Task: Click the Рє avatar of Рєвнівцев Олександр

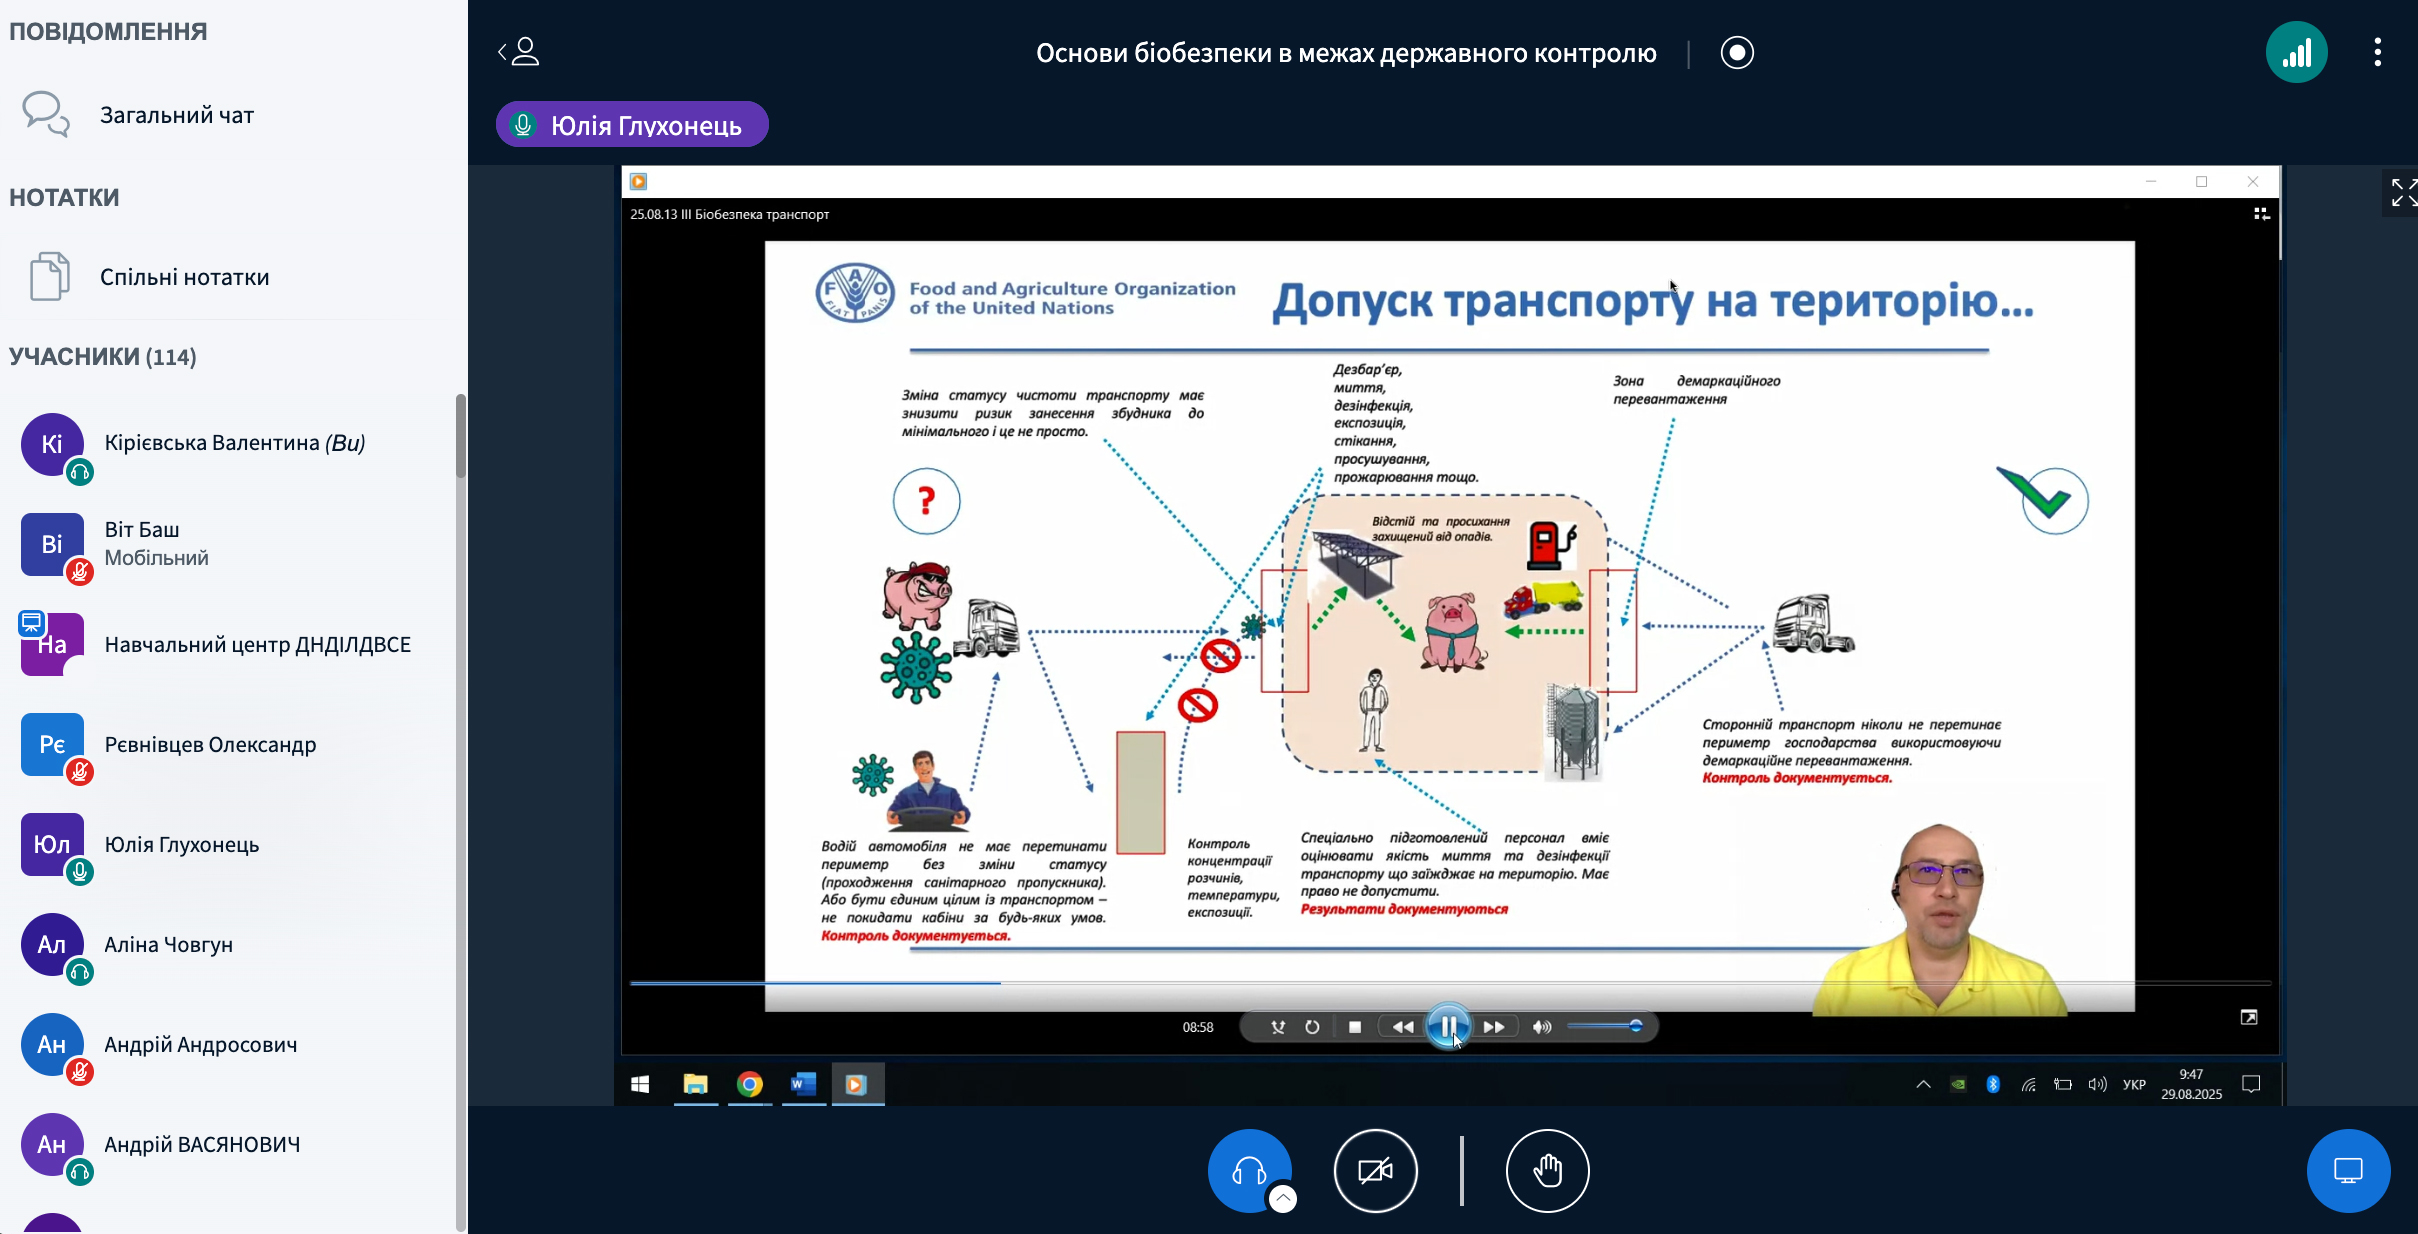Action: coord(52,744)
